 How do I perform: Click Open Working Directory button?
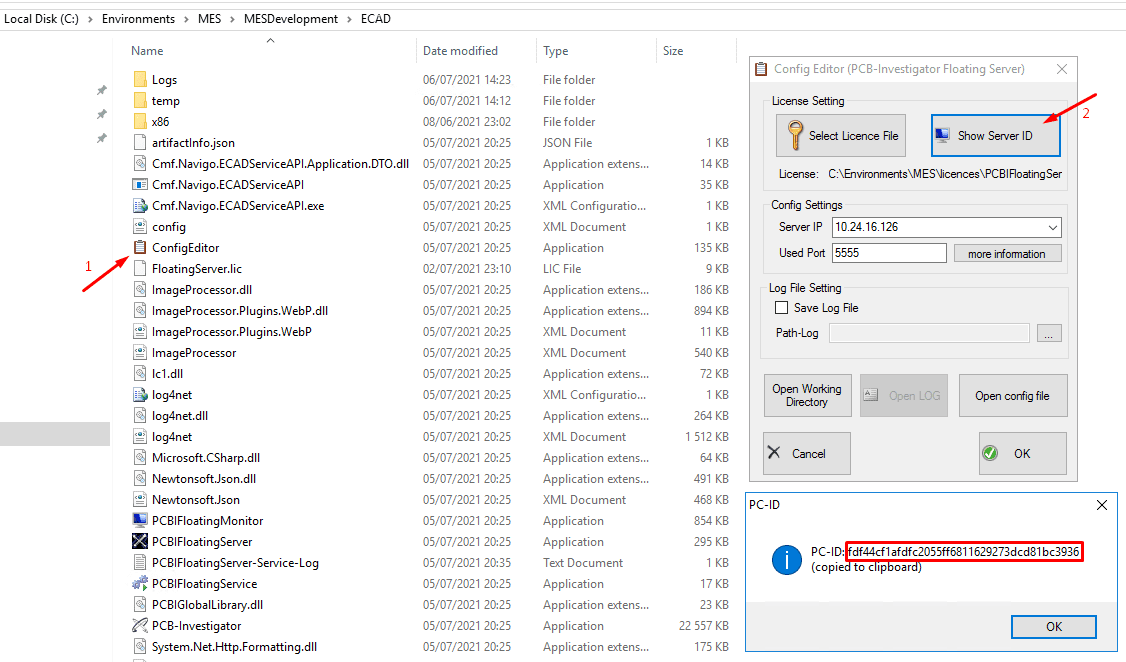807,396
